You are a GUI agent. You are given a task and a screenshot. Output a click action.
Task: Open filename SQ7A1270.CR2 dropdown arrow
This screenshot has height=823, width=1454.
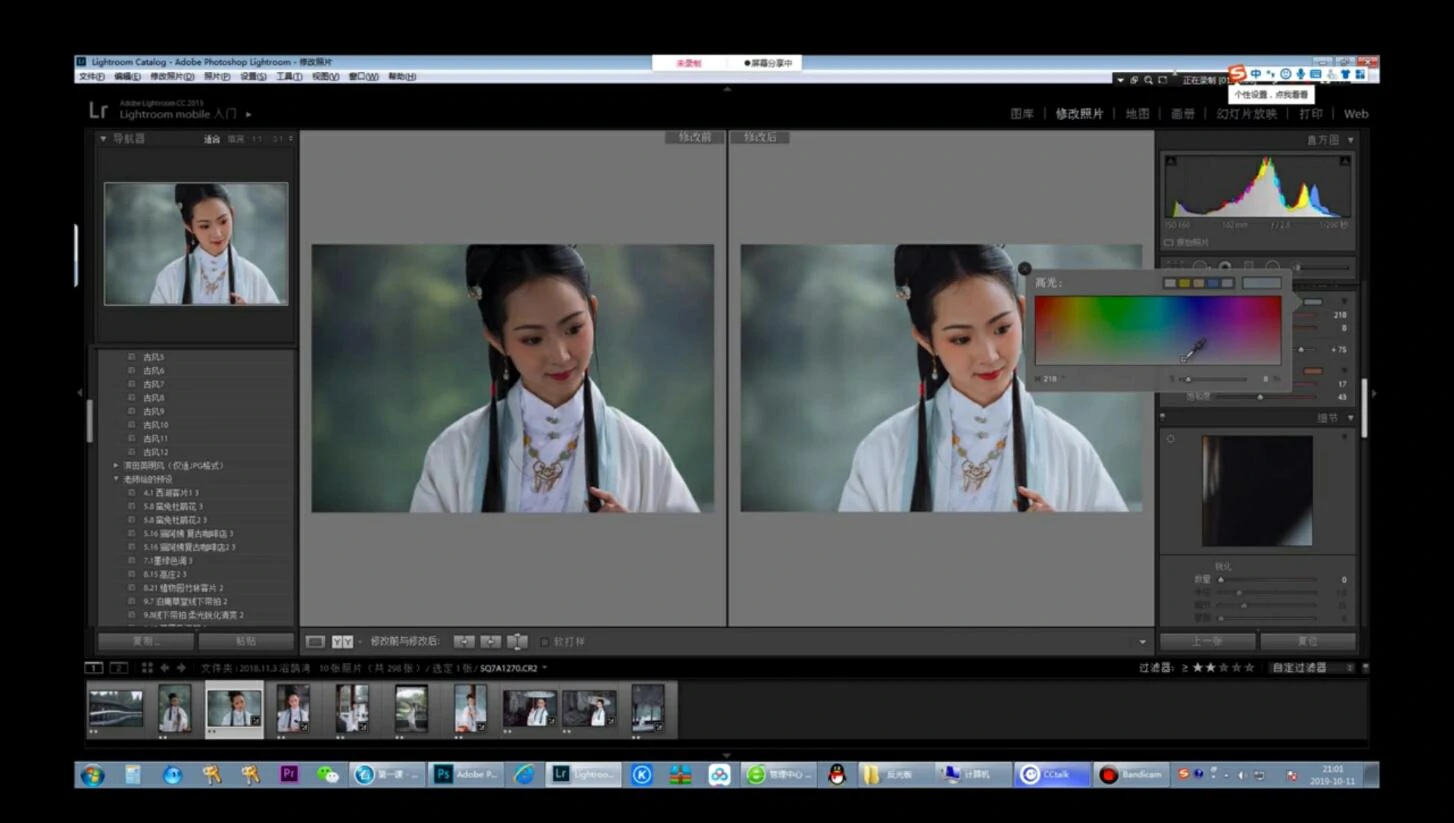pyautogui.click(x=545, y=668)
